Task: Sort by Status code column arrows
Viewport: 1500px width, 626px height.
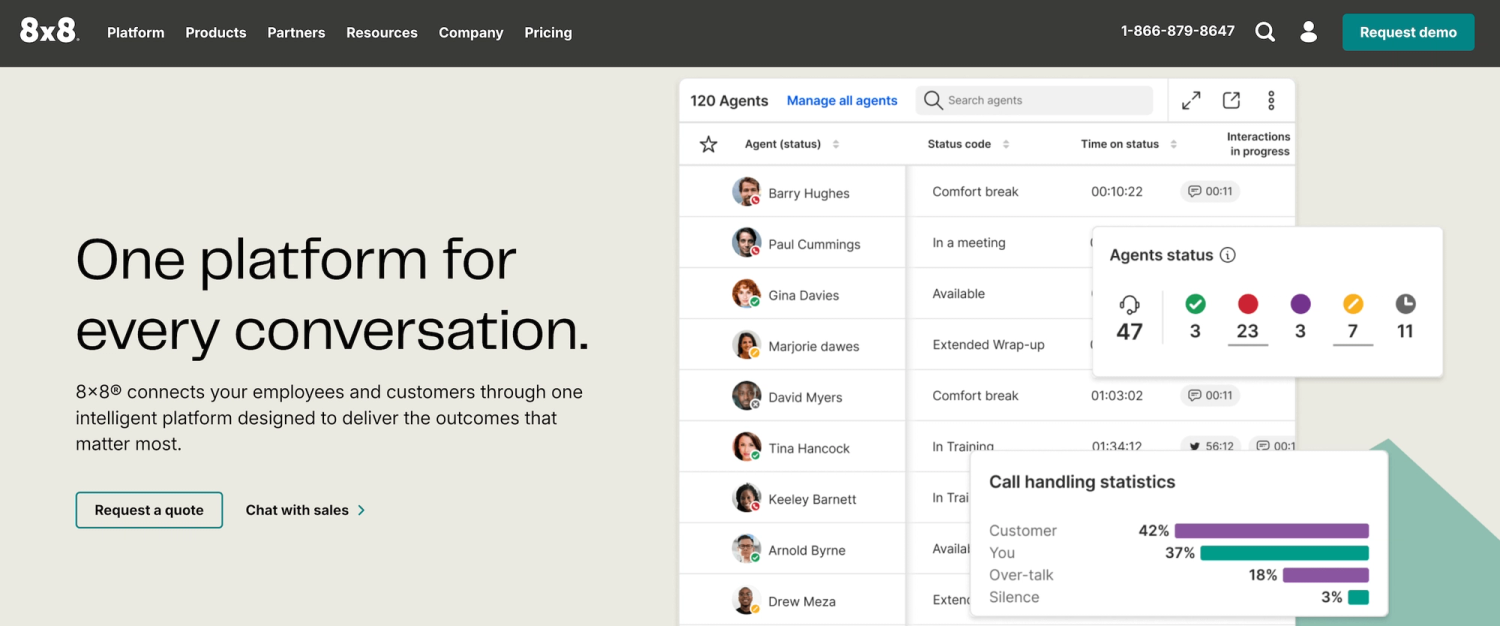Action: coord(1006,144)
